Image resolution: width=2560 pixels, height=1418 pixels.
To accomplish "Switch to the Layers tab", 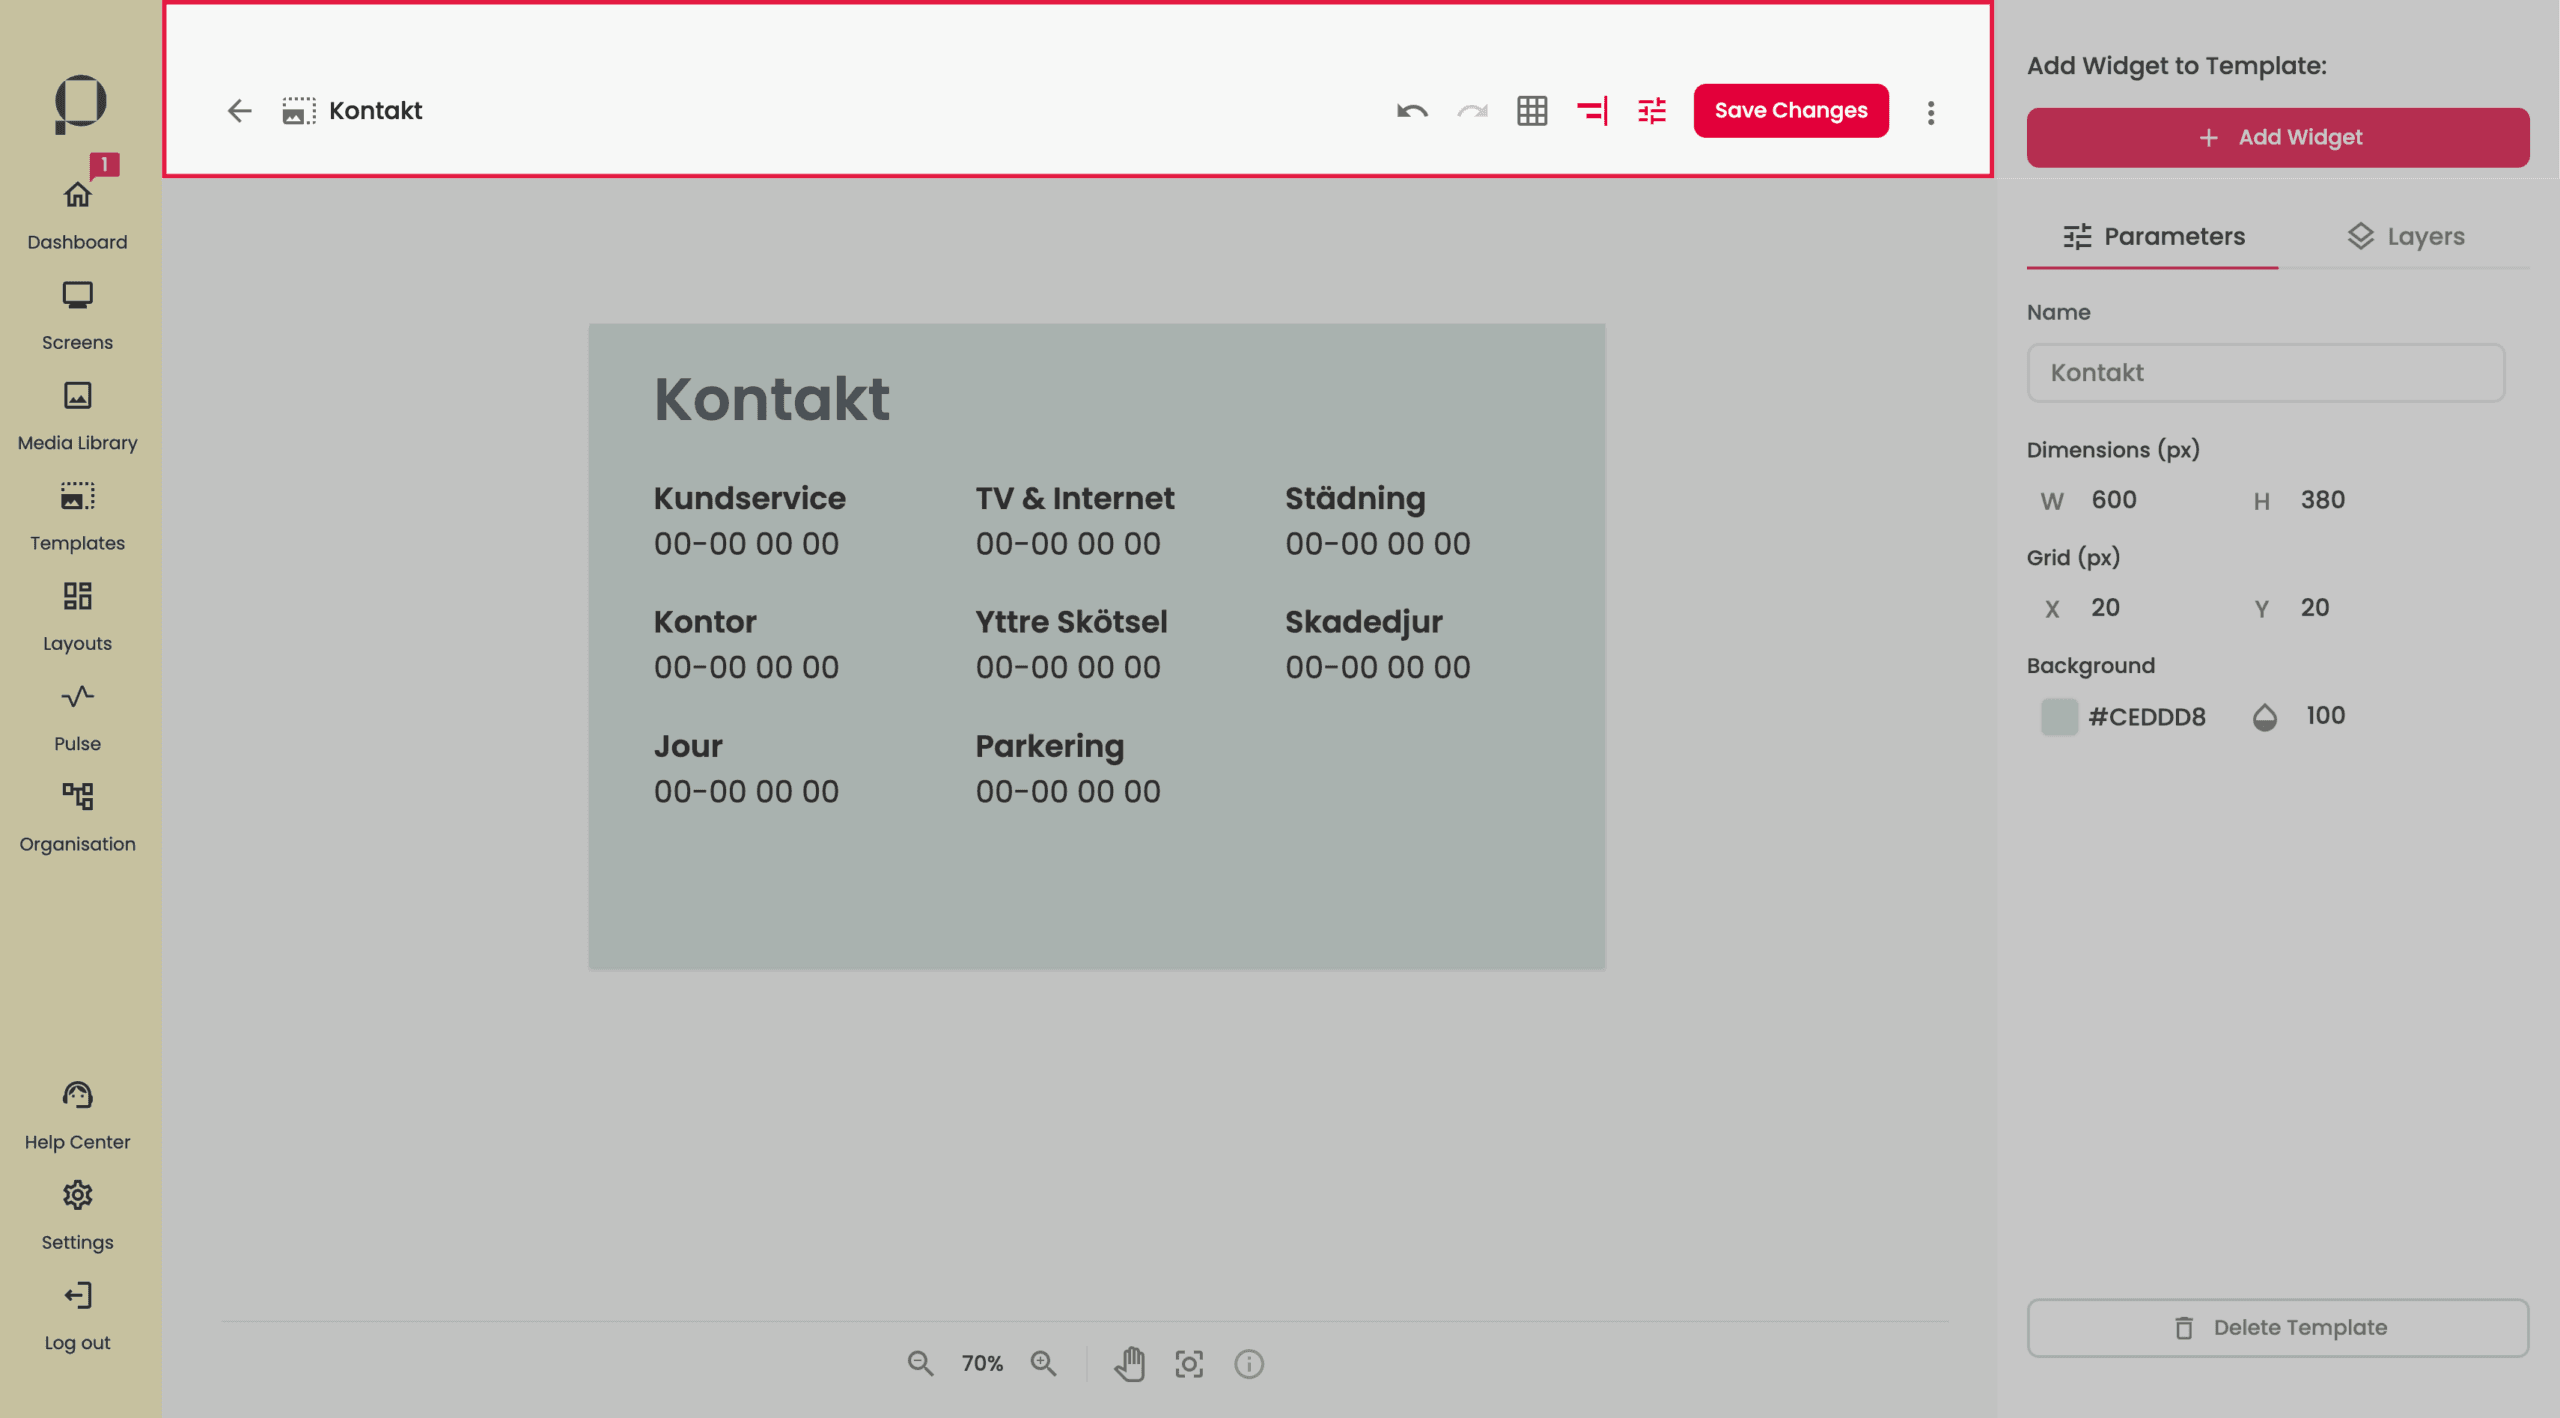I will 2405,237.
